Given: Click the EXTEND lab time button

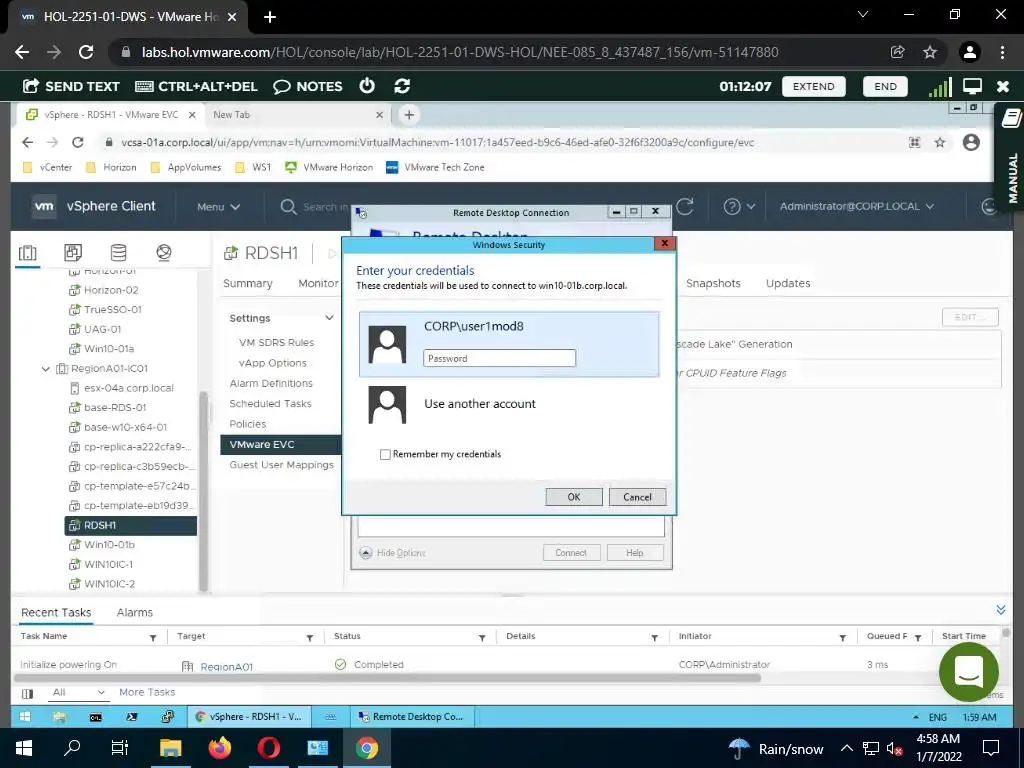Looking at the screenshot, I should point(813,86).
